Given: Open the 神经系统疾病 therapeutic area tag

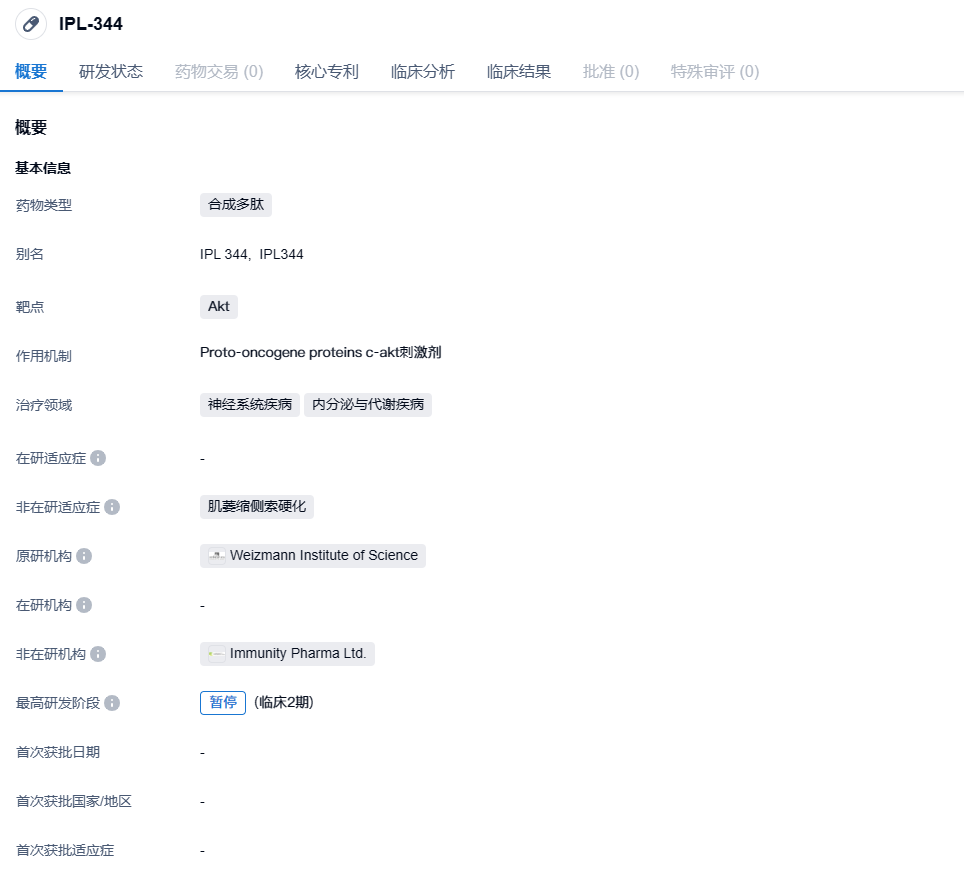Looking at the screenshot, I should click(250, 405).
